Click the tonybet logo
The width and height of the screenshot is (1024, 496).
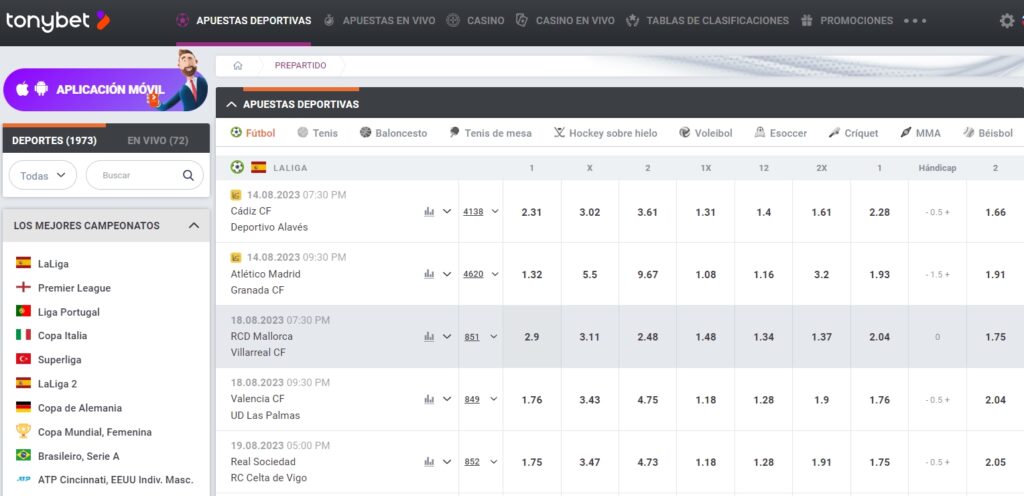point(57,21)
